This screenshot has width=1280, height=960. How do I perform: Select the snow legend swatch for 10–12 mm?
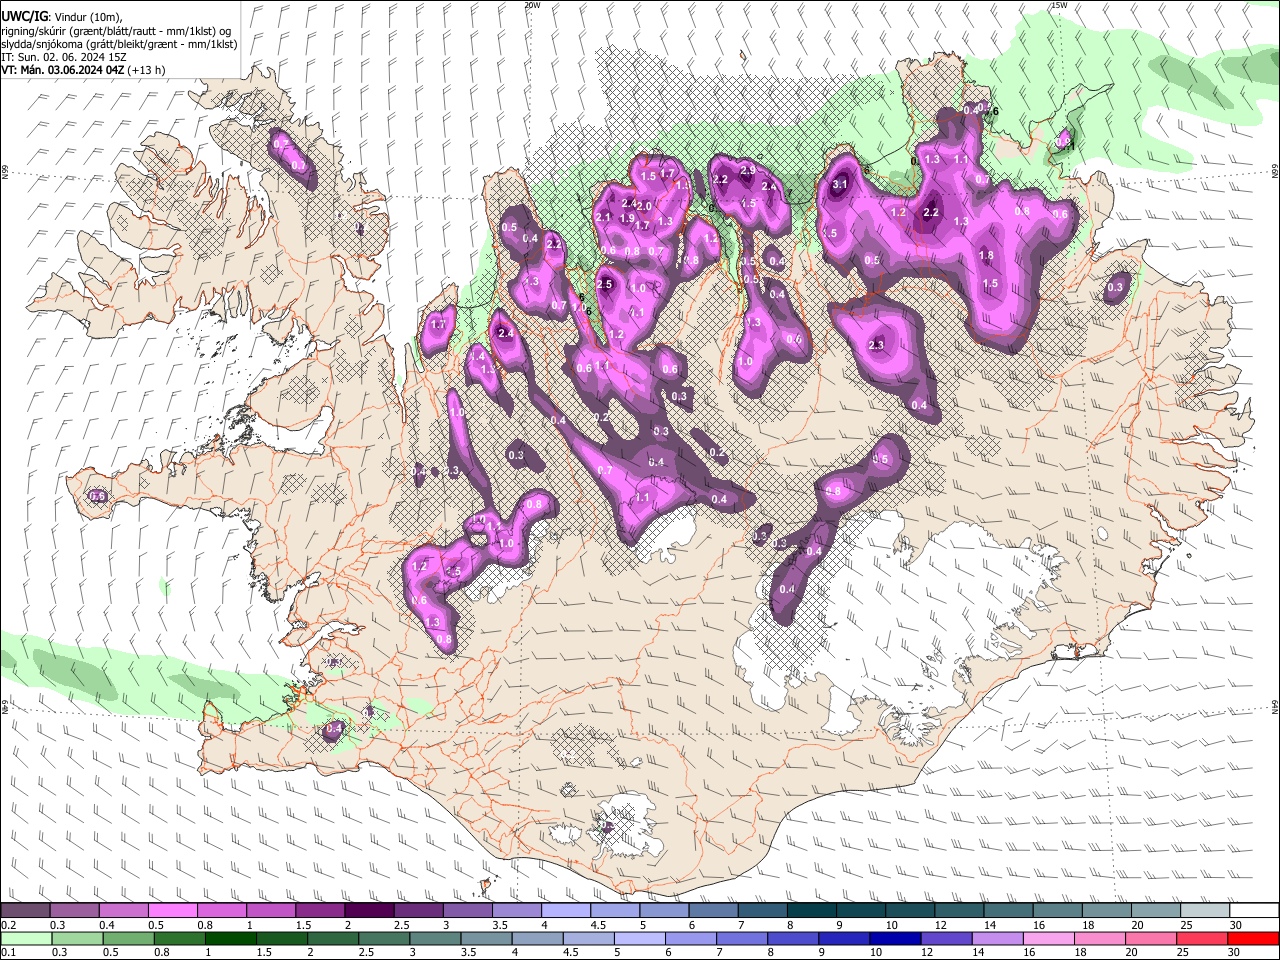point(908,911)
